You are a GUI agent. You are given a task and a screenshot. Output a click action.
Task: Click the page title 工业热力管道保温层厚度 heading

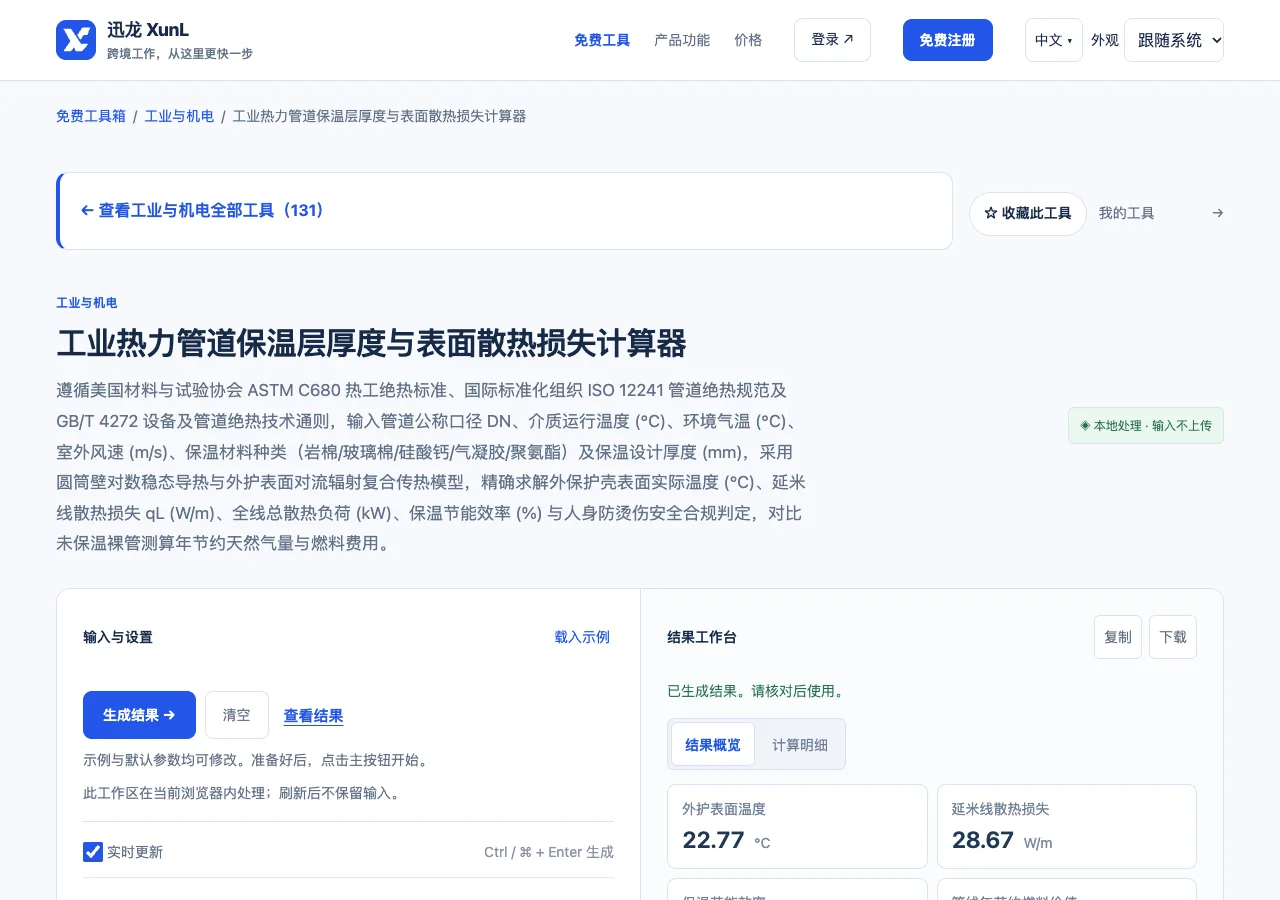tap(371, 344)
